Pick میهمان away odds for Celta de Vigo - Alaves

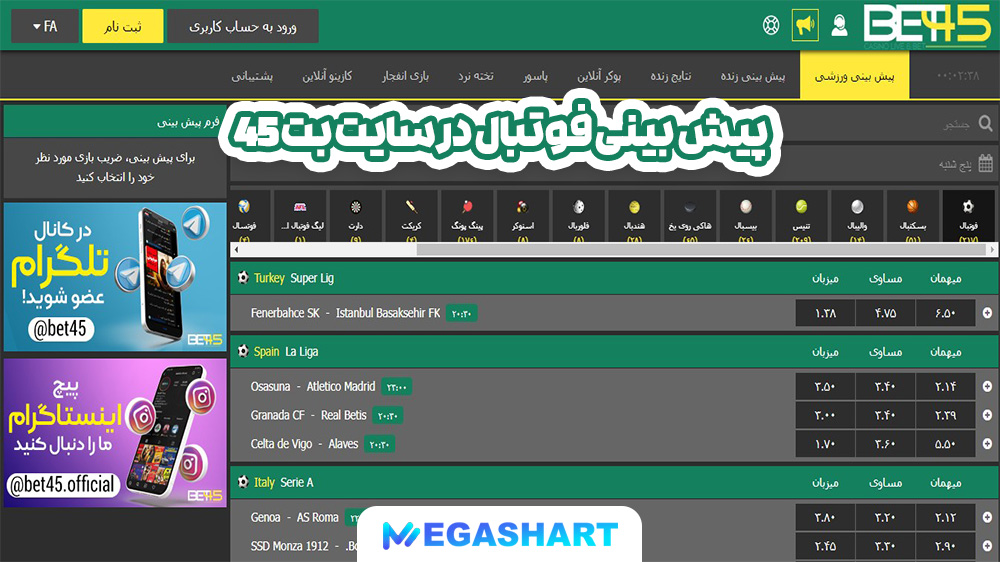[945, 443]
